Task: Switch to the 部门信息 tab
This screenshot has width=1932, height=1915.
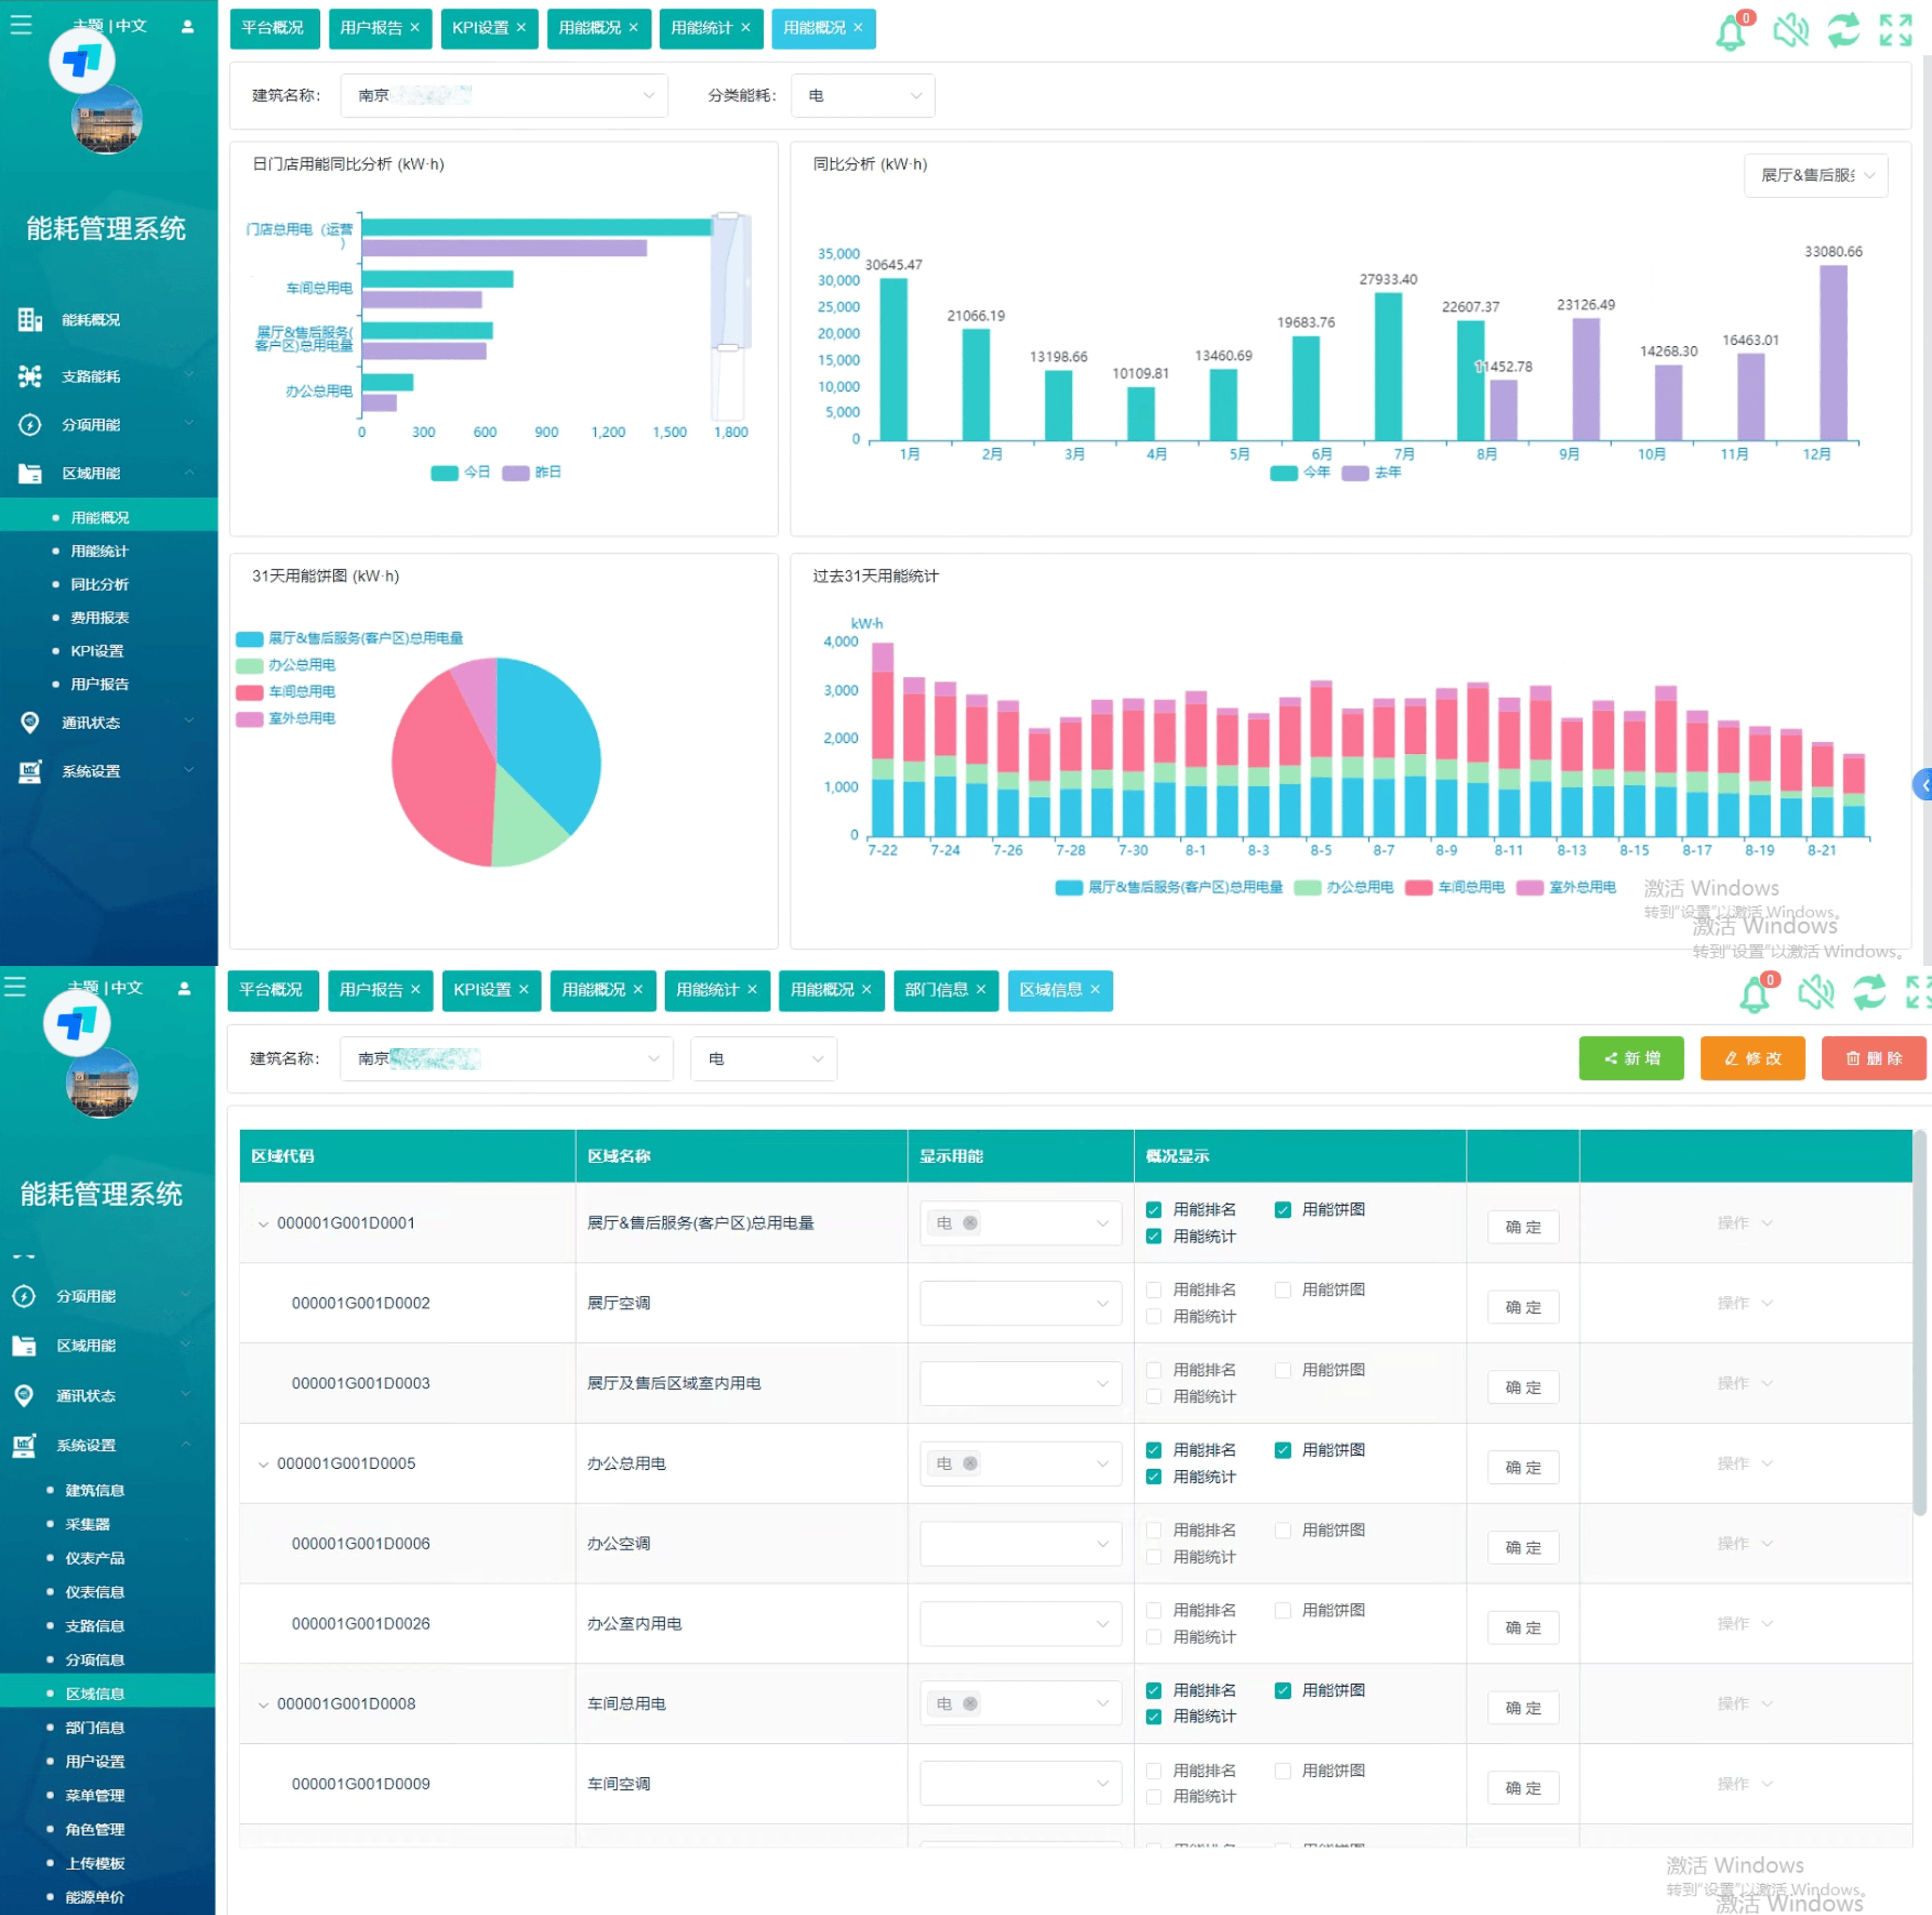Action: coord(936,989)
